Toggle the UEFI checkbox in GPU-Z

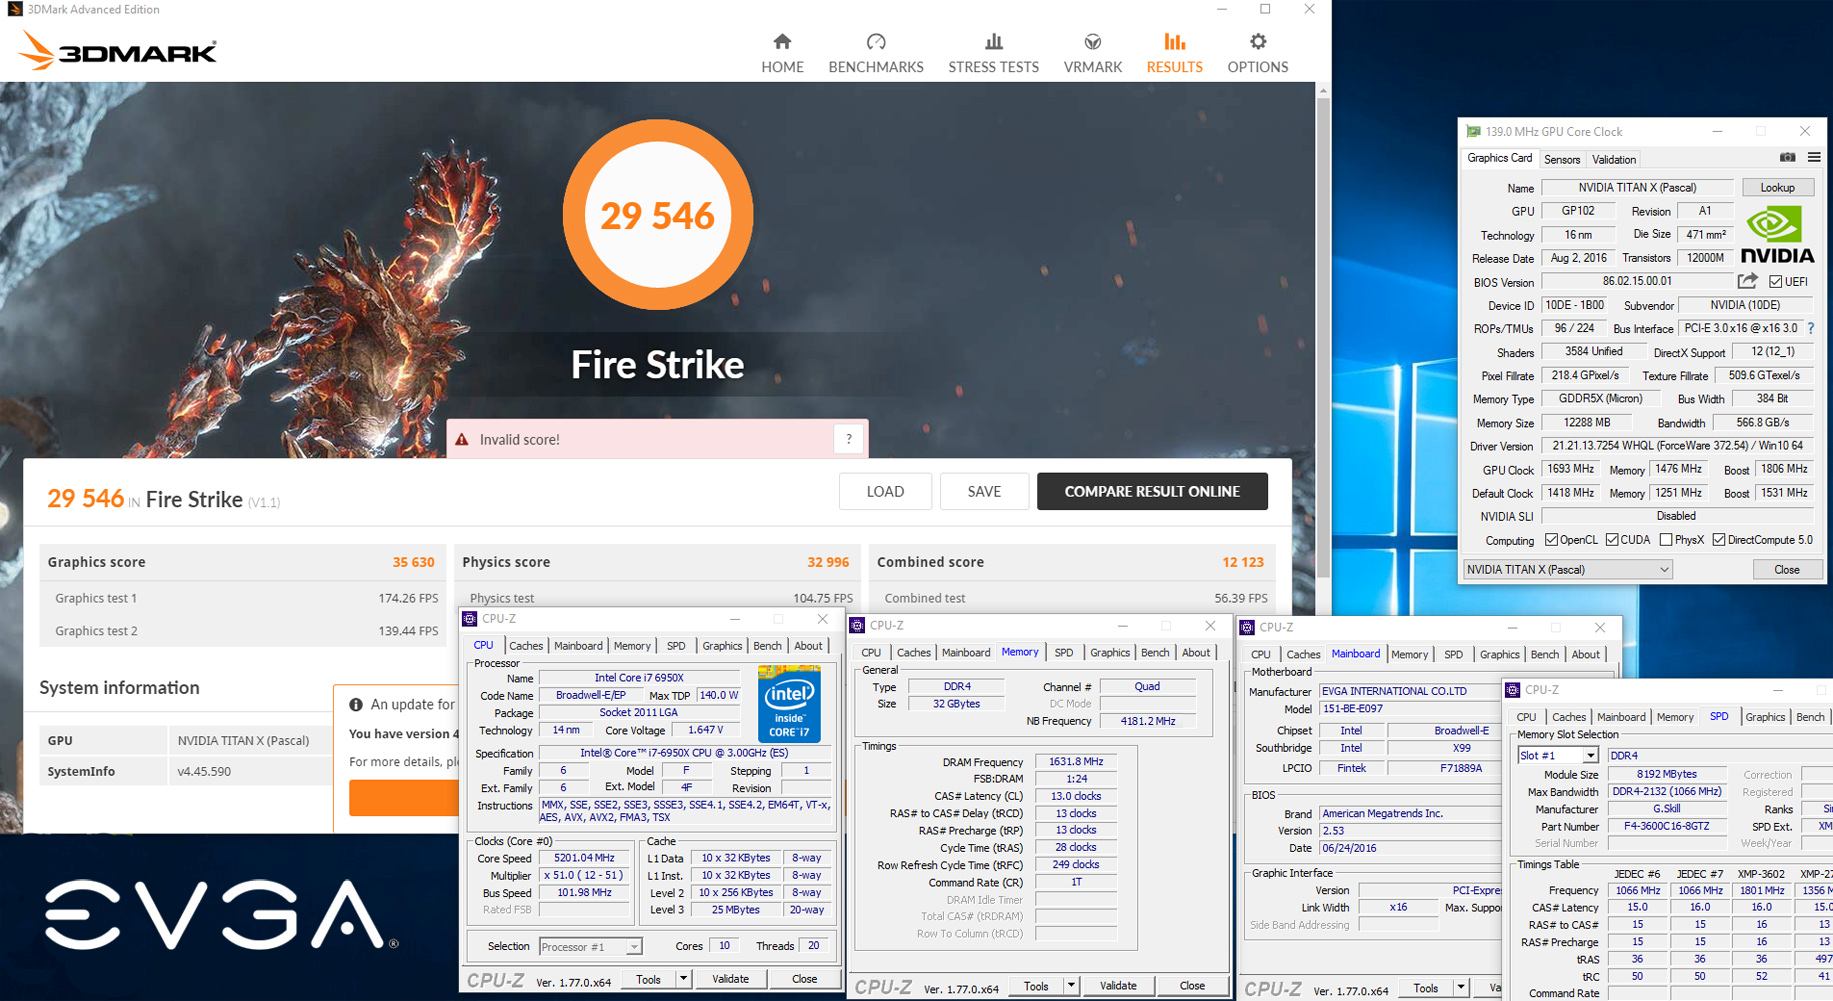click(x=1775, y=282)
